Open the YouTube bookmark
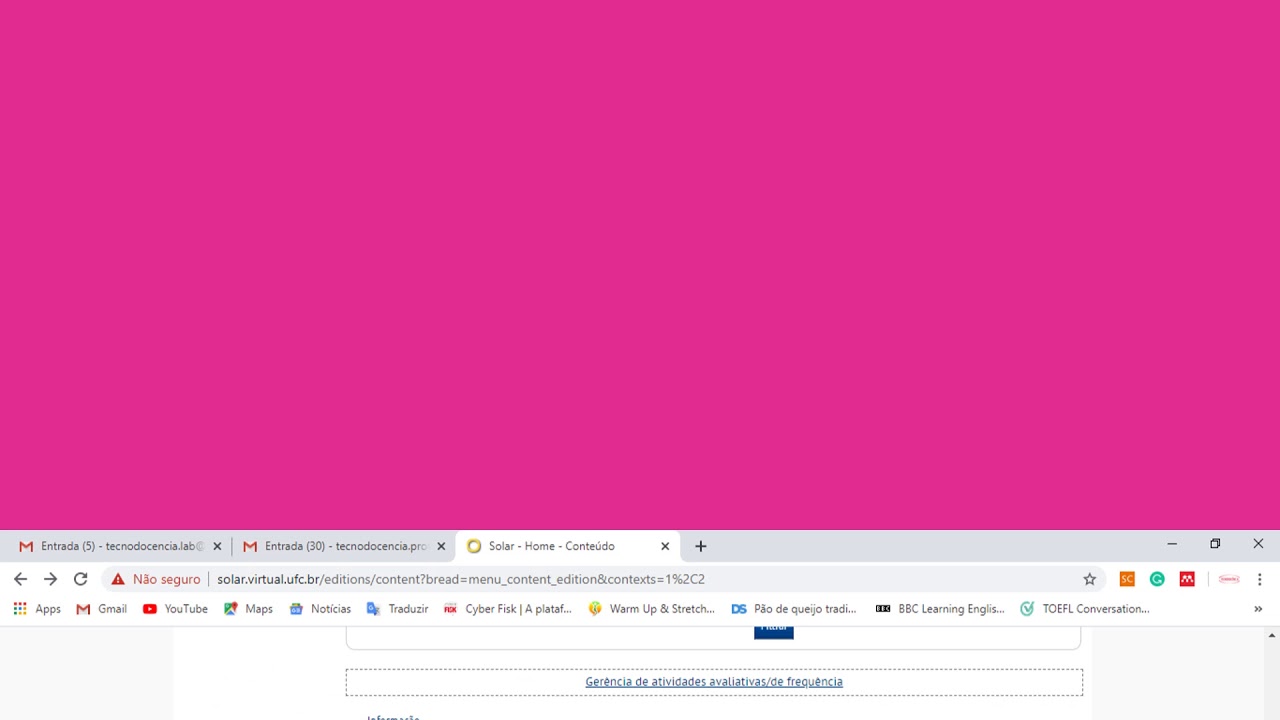This screenshot has width=1280, height=720. pos(175,608)
